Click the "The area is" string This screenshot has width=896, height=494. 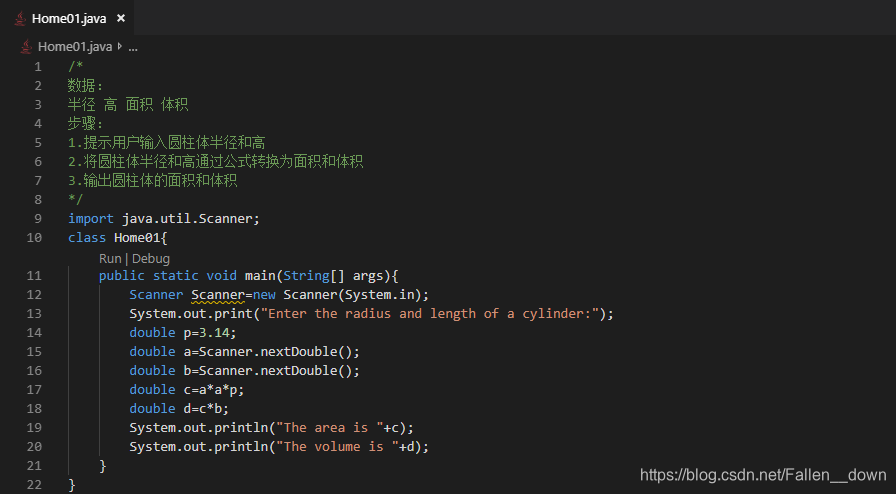pyautogui.click(x=329, y=428)
